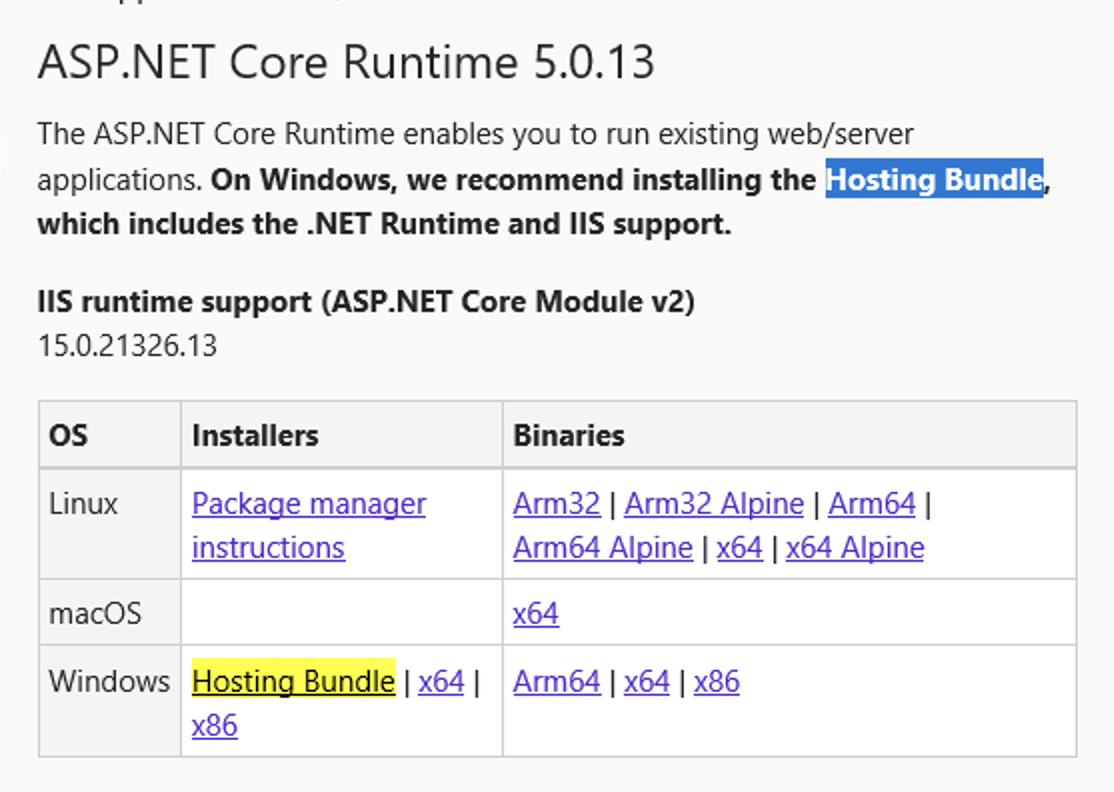Download the Linux x64 Alpine binary
Image resolution: width=1114 pixels, height=792 pixels.
(855, 548)
